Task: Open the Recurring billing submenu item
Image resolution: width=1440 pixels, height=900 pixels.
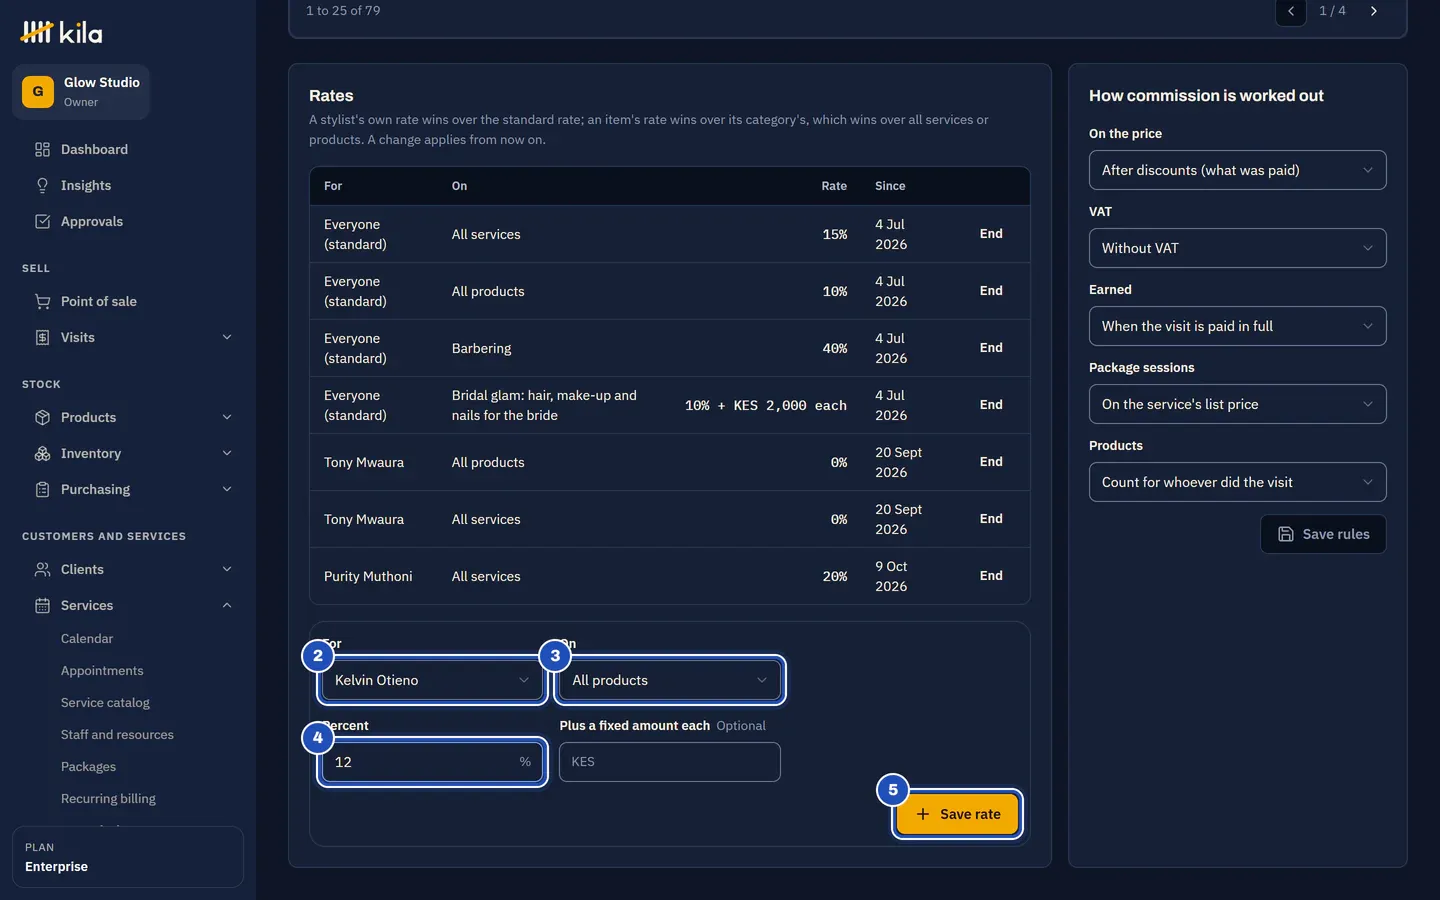Action: 108,798
